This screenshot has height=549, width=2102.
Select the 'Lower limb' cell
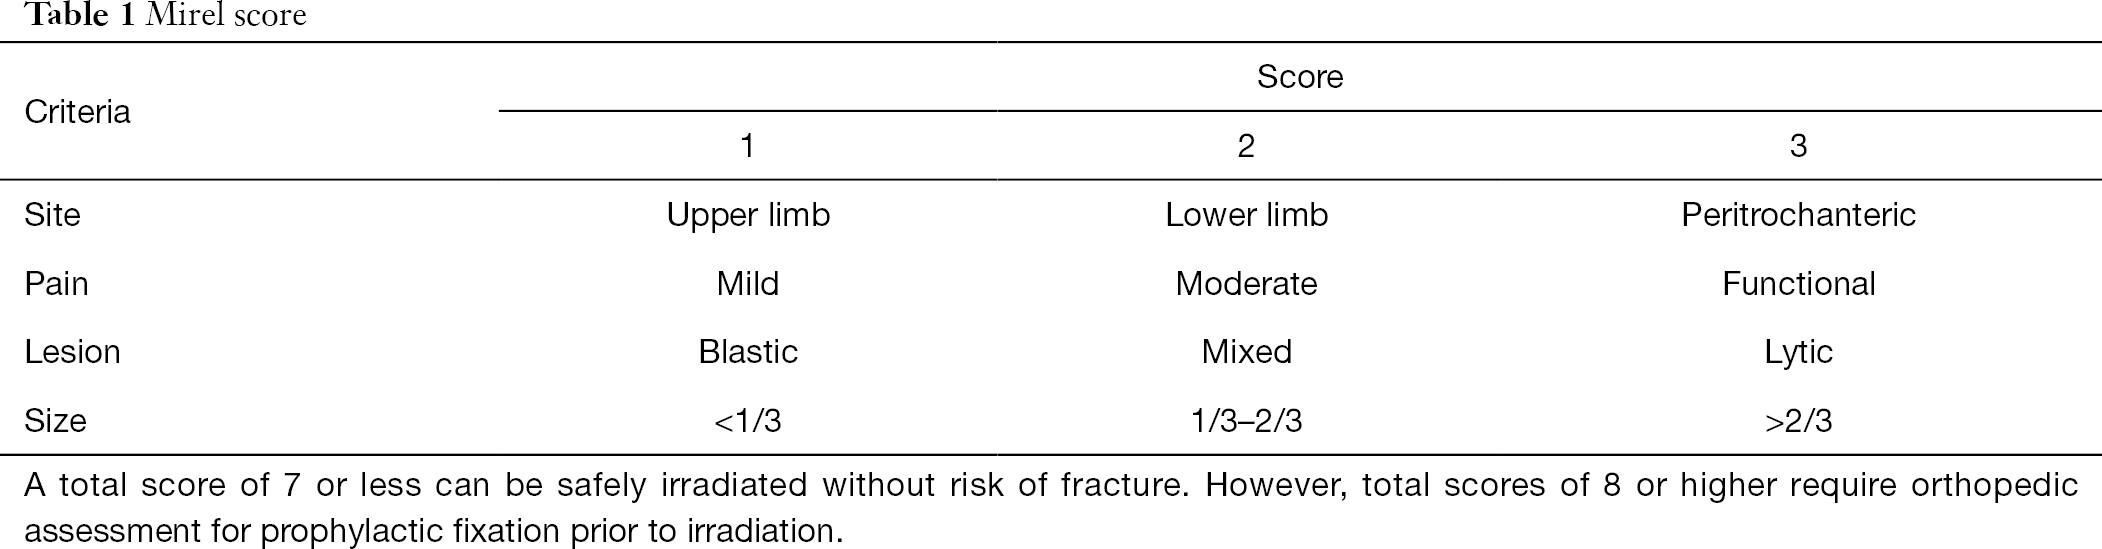click(1246, 215)
